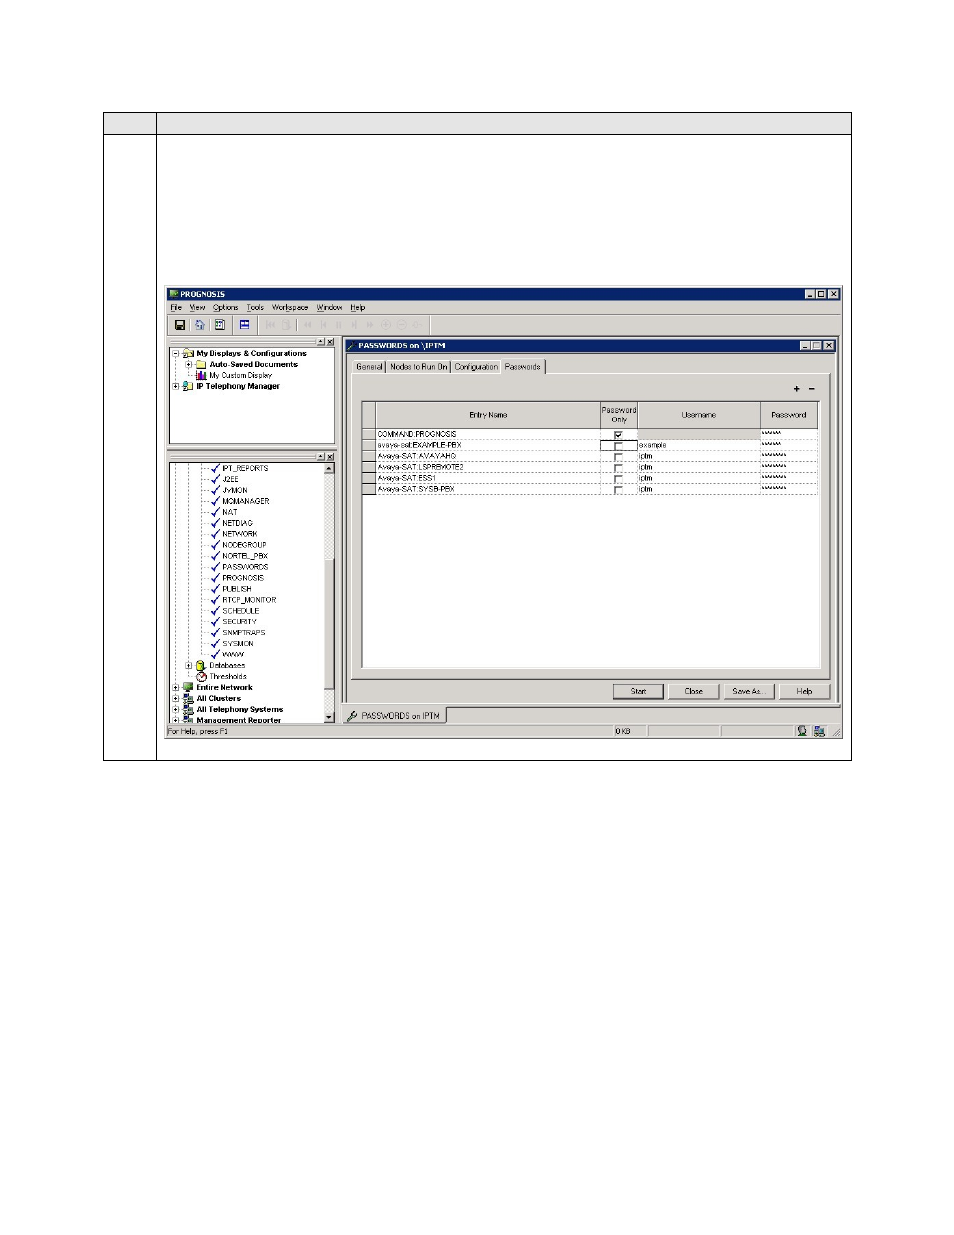Click the expand icon of the upper navigator pane

[321, 342]
